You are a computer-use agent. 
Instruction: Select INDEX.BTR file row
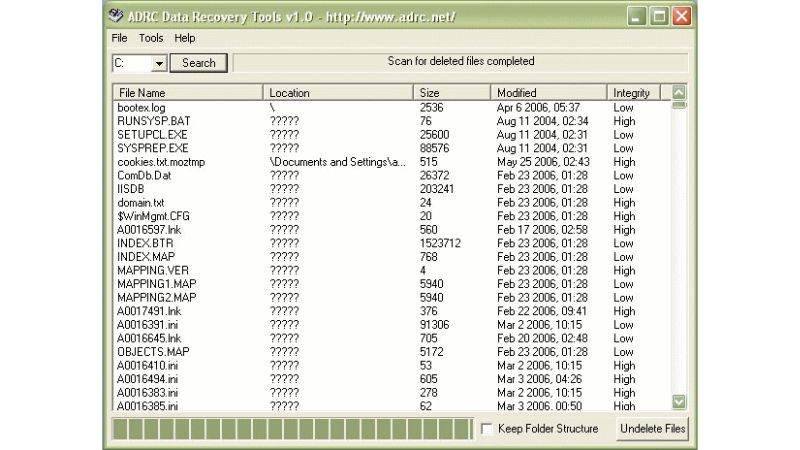(x=392, y=243)
